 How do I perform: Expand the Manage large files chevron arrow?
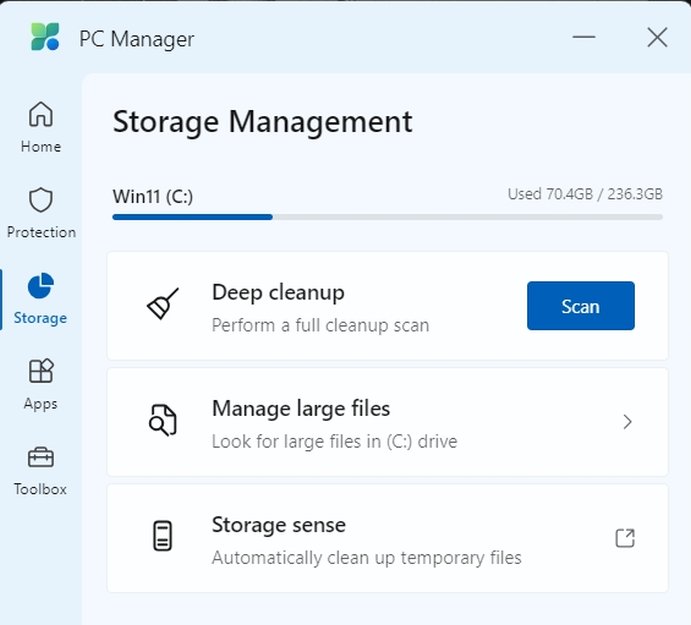point(627,422)
